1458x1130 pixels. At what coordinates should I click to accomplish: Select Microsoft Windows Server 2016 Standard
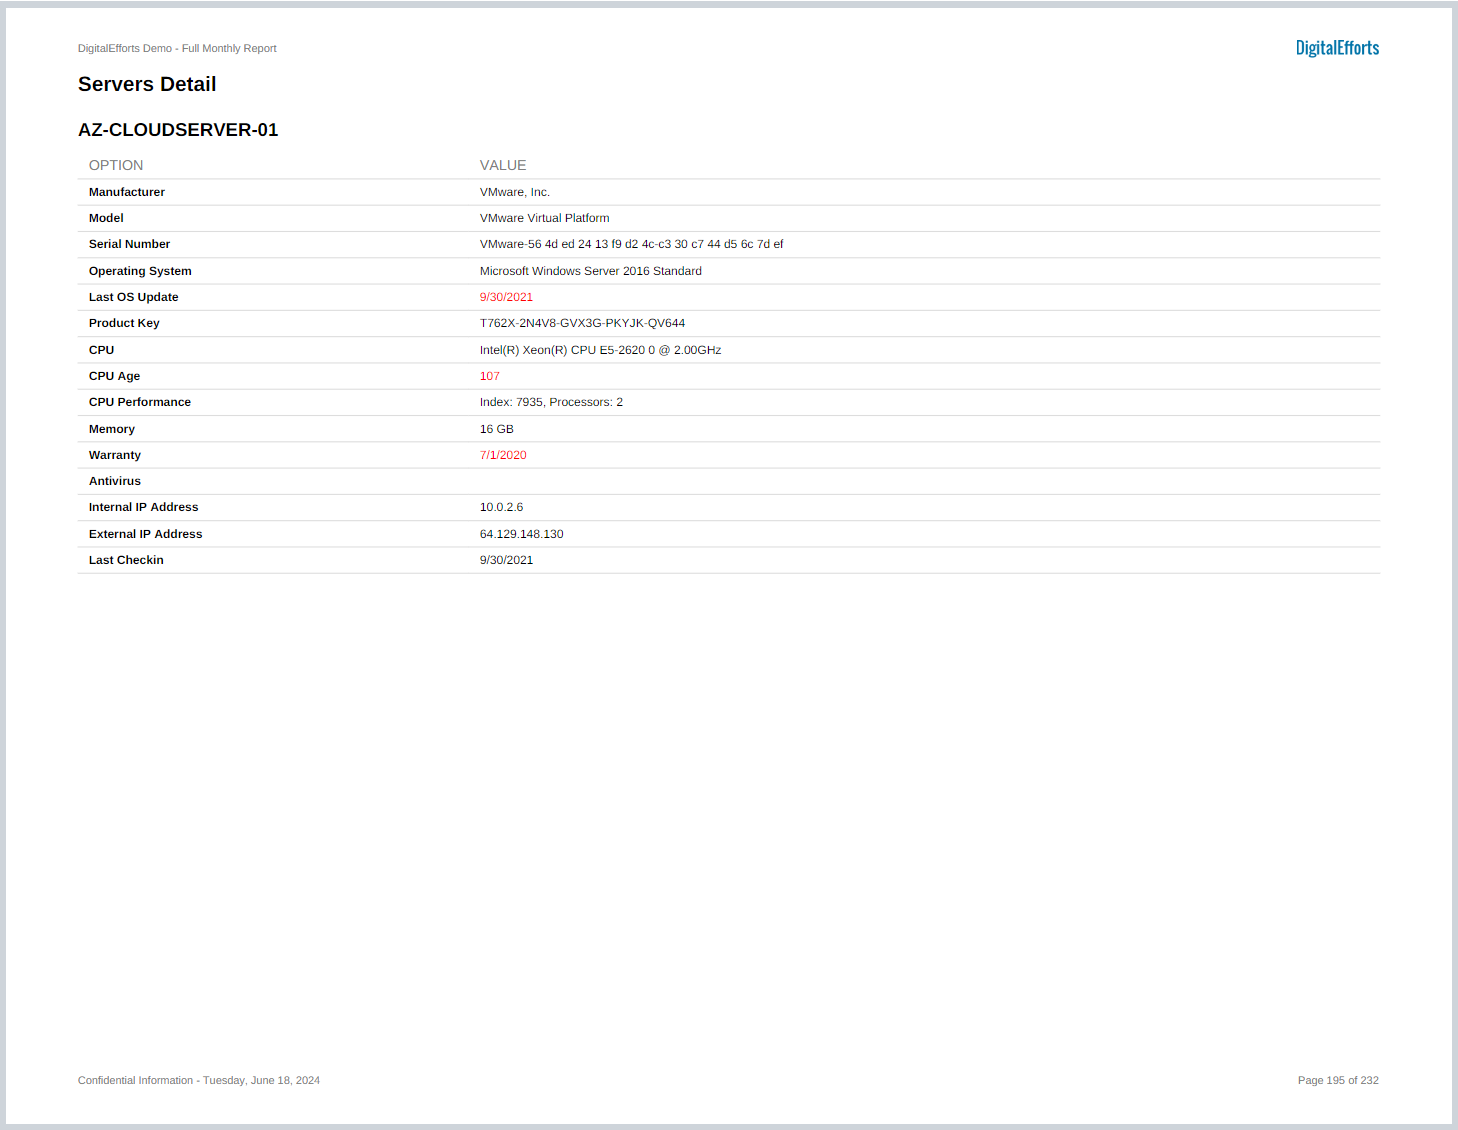point(591,271)
